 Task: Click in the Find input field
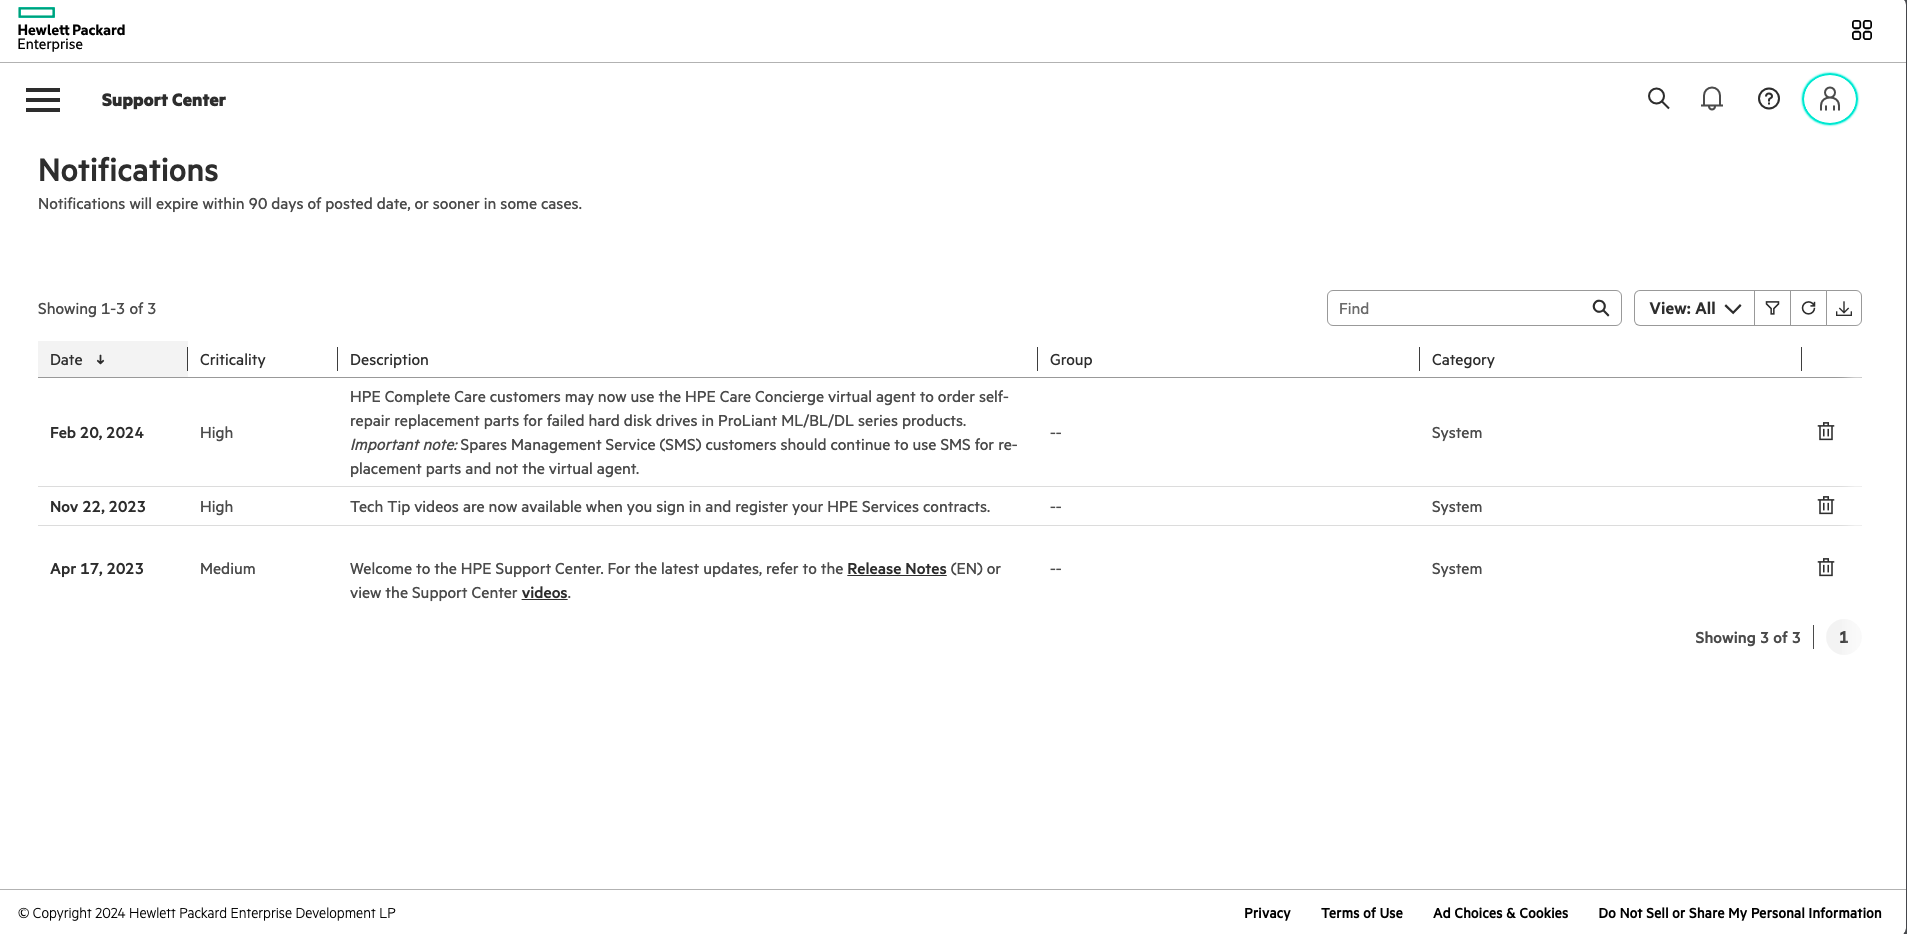click(1460, 308)
